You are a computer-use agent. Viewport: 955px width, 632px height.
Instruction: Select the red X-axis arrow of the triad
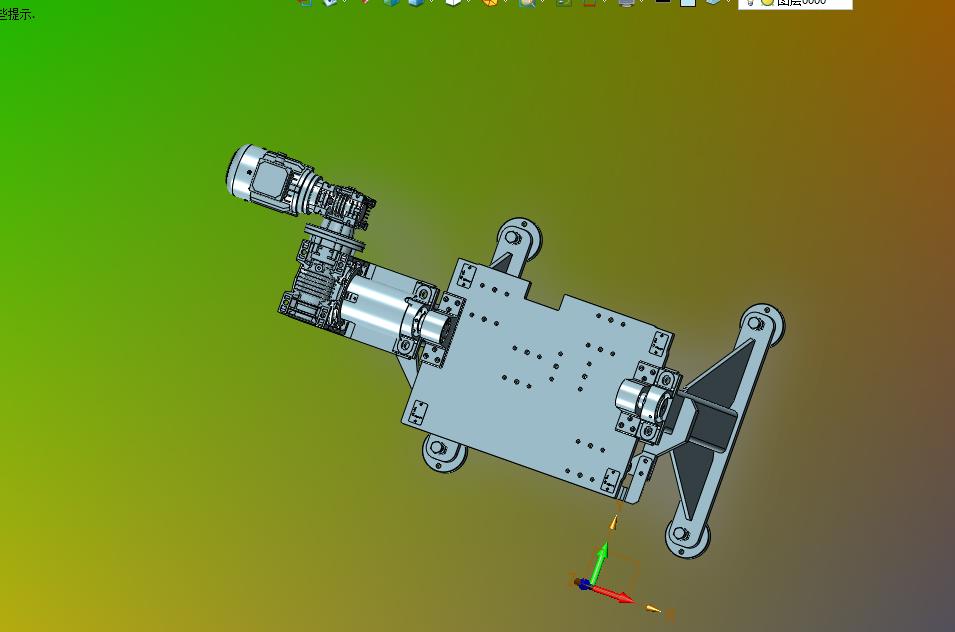[613, 594]
